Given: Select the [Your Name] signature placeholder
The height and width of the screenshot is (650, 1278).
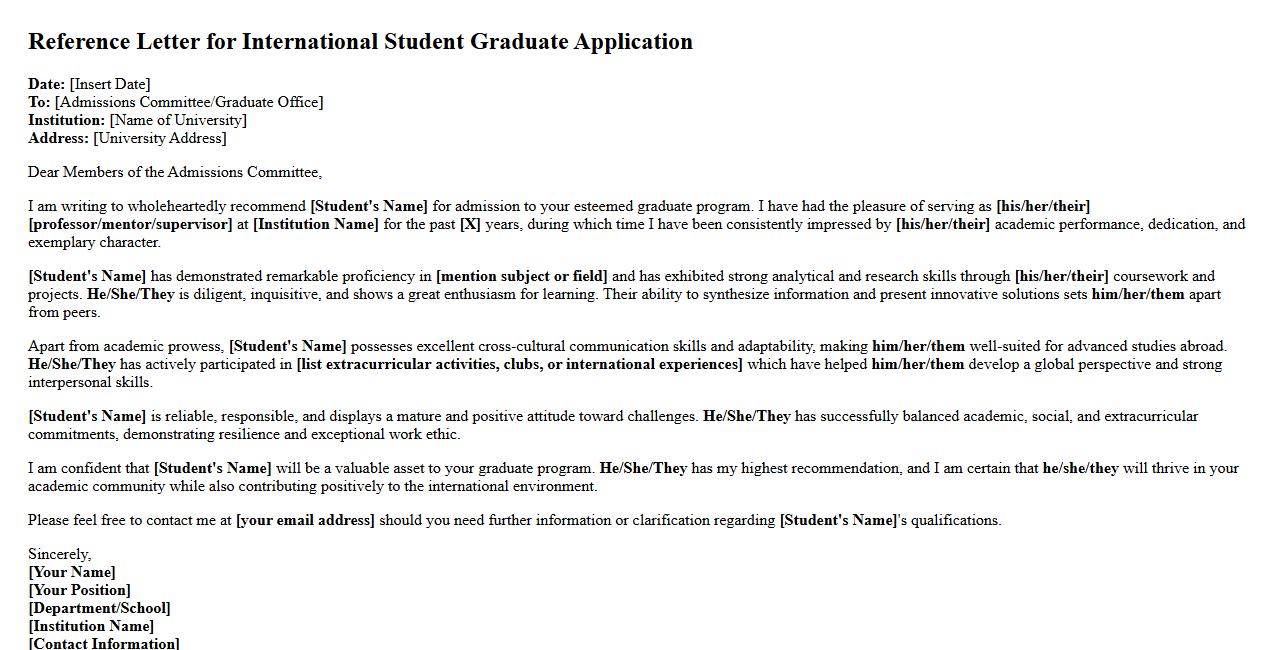Looking at the screenshot, I should click(x=72, y=572).
